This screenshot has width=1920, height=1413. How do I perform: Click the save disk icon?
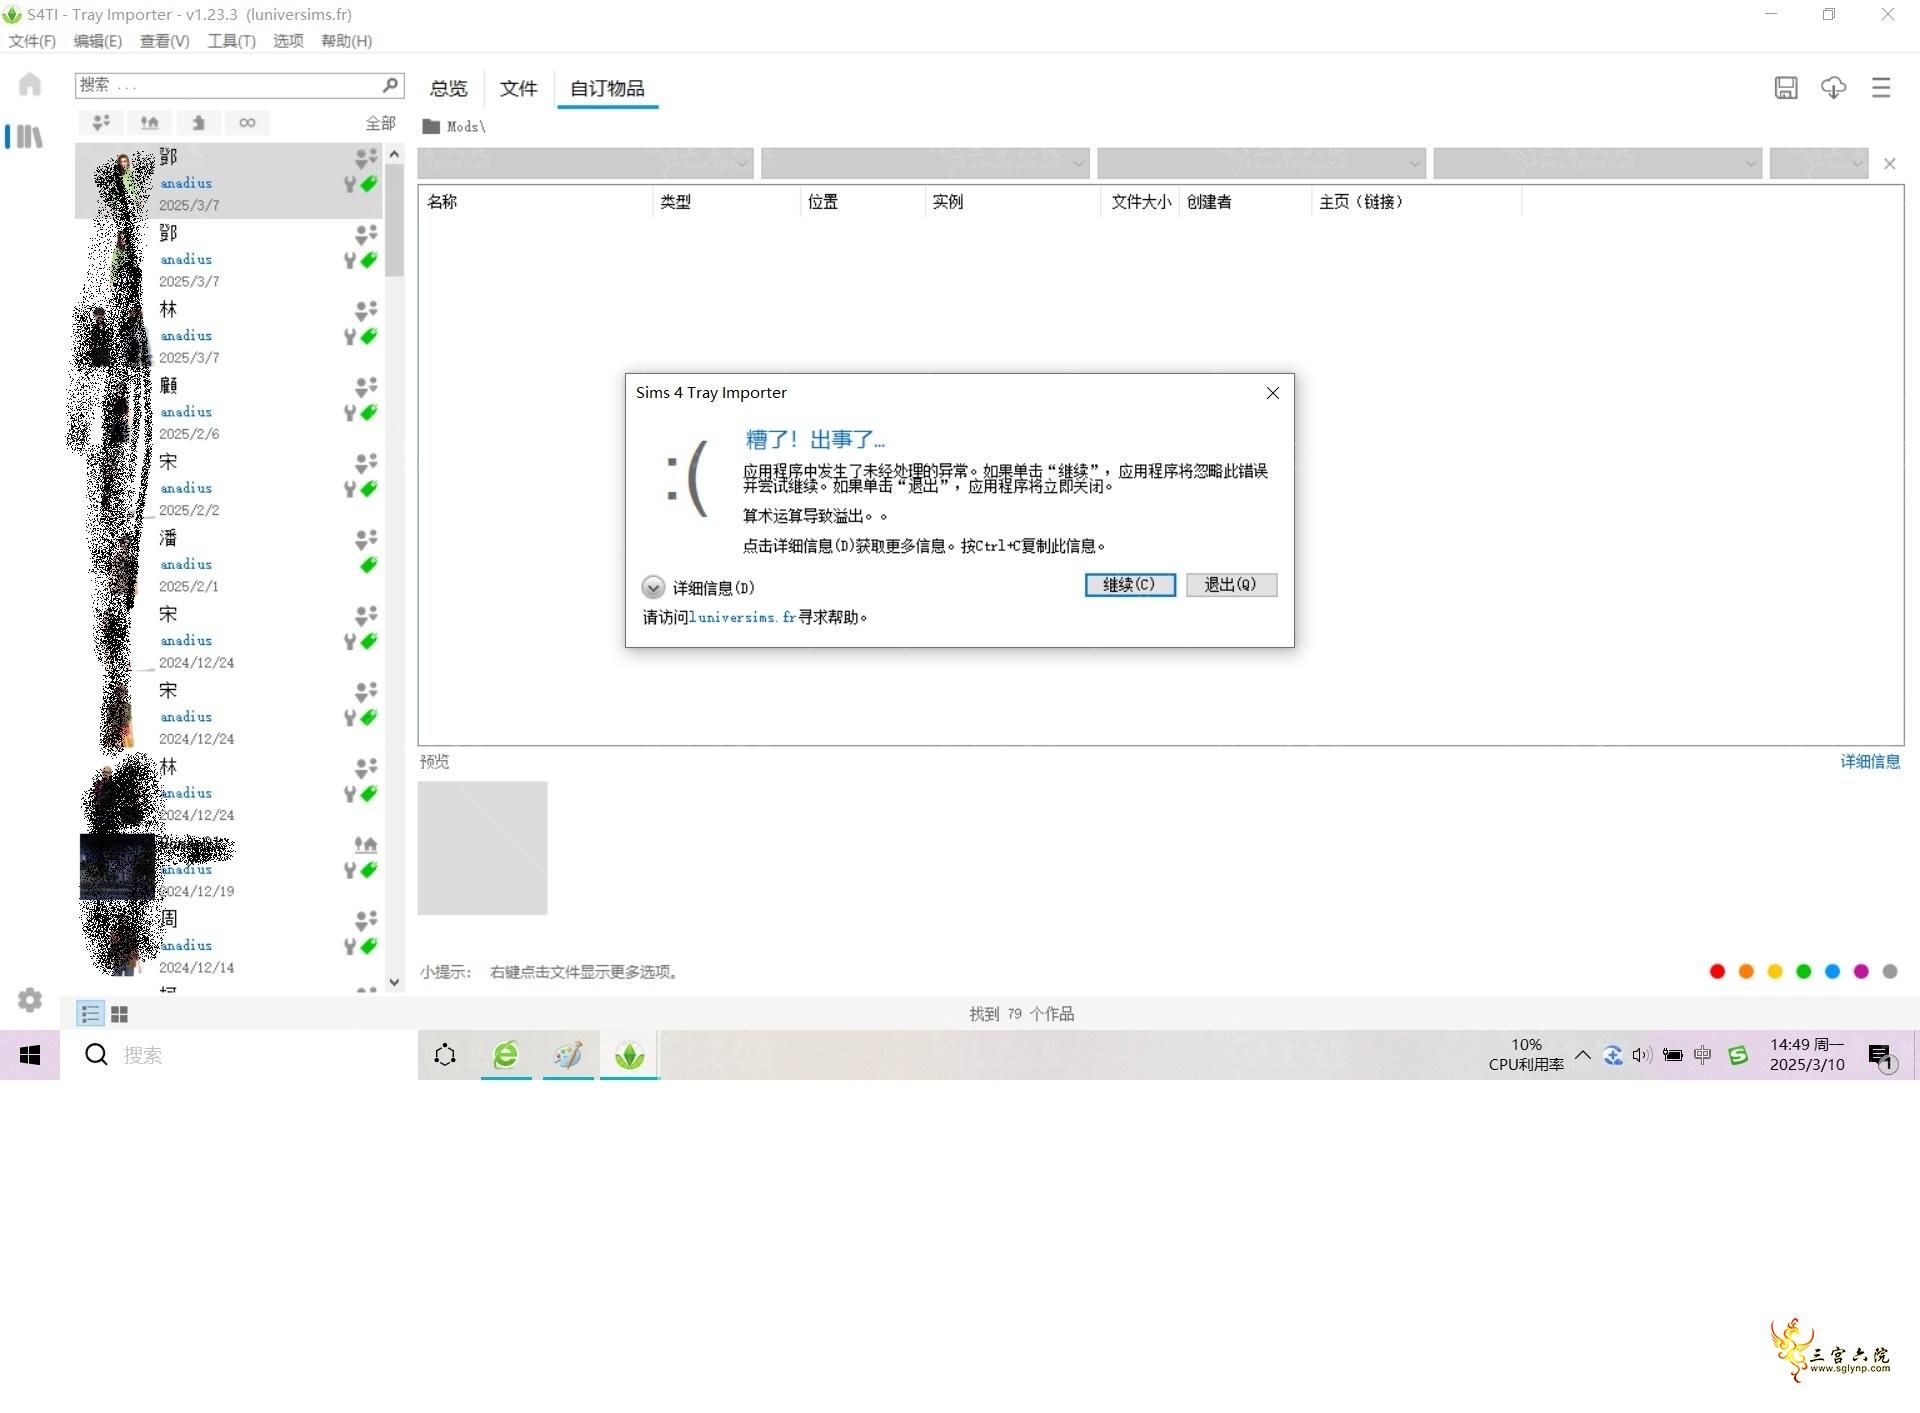(1786, 88)
